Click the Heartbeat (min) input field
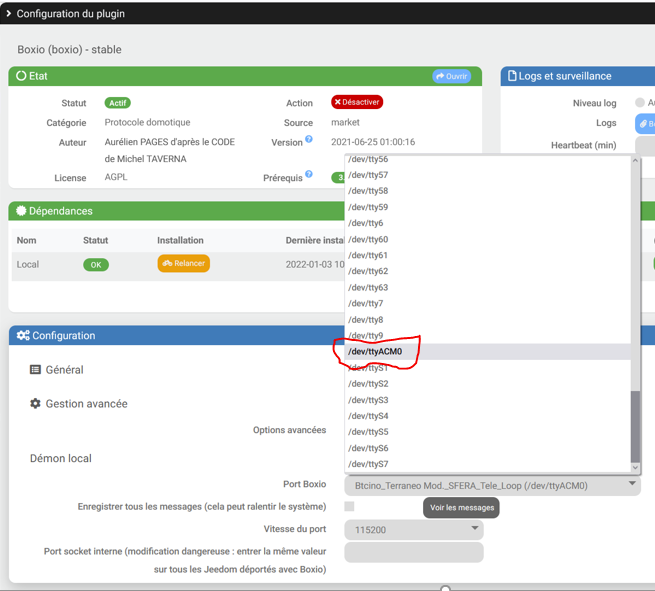This screenshot has height=591, width=655. pyautogui.click(x=645, y=145)
